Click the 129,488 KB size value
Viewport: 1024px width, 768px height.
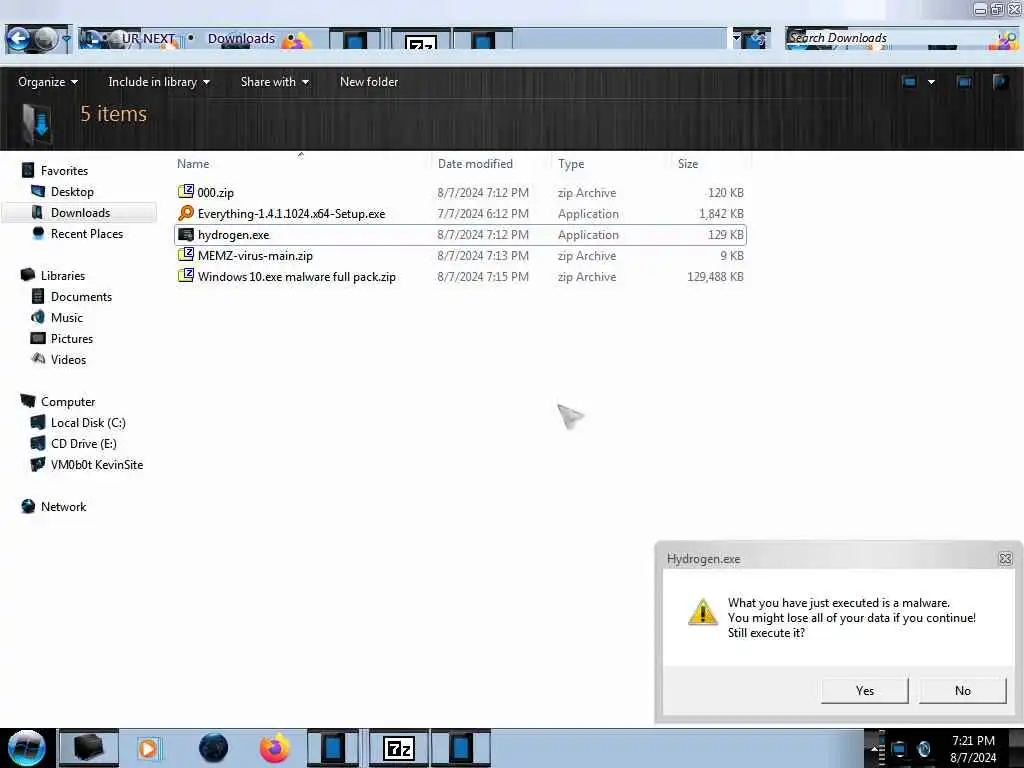click(x=715, y=276)
